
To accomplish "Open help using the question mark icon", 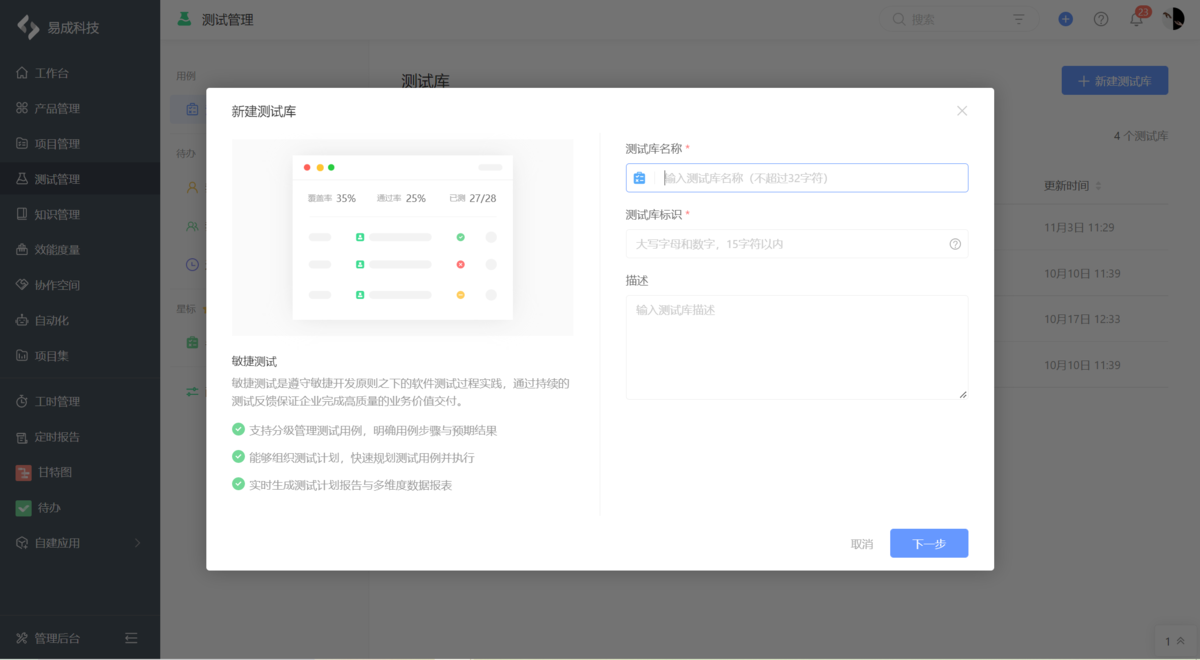I will coord(1101,18).
